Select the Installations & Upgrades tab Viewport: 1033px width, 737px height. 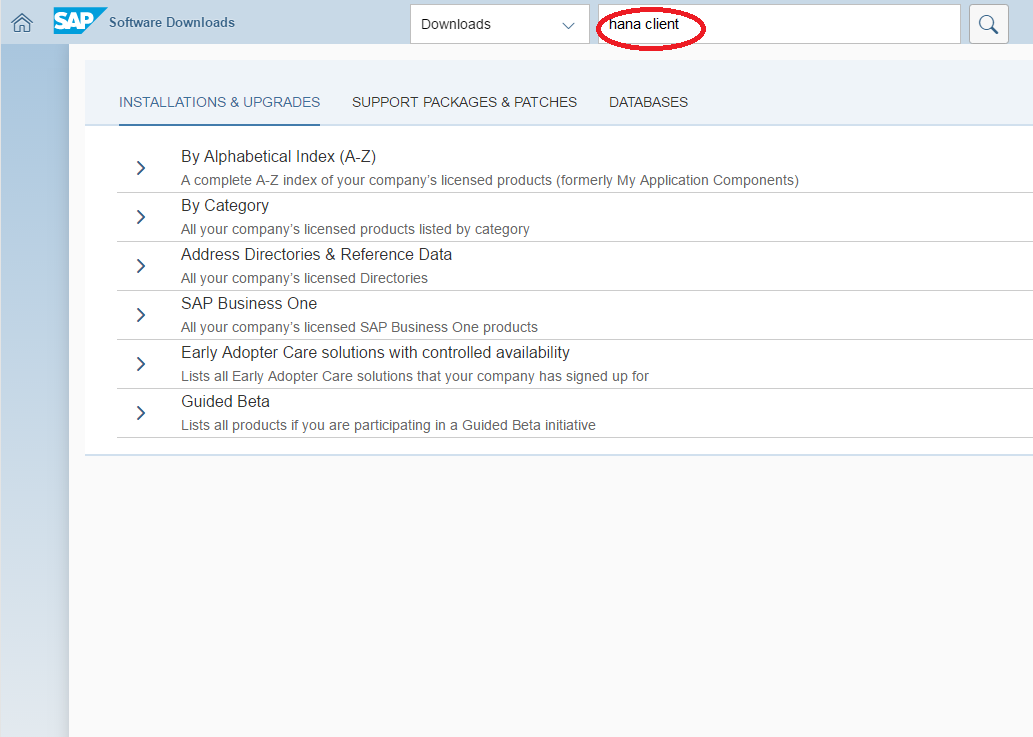point(219,102)
